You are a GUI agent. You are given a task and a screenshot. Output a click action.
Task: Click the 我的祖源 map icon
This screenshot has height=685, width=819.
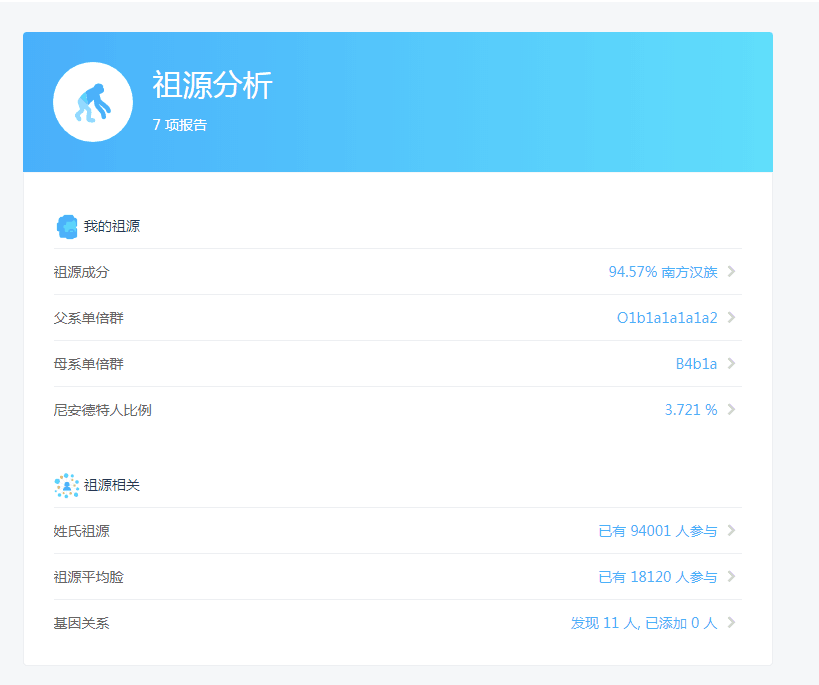67,227
